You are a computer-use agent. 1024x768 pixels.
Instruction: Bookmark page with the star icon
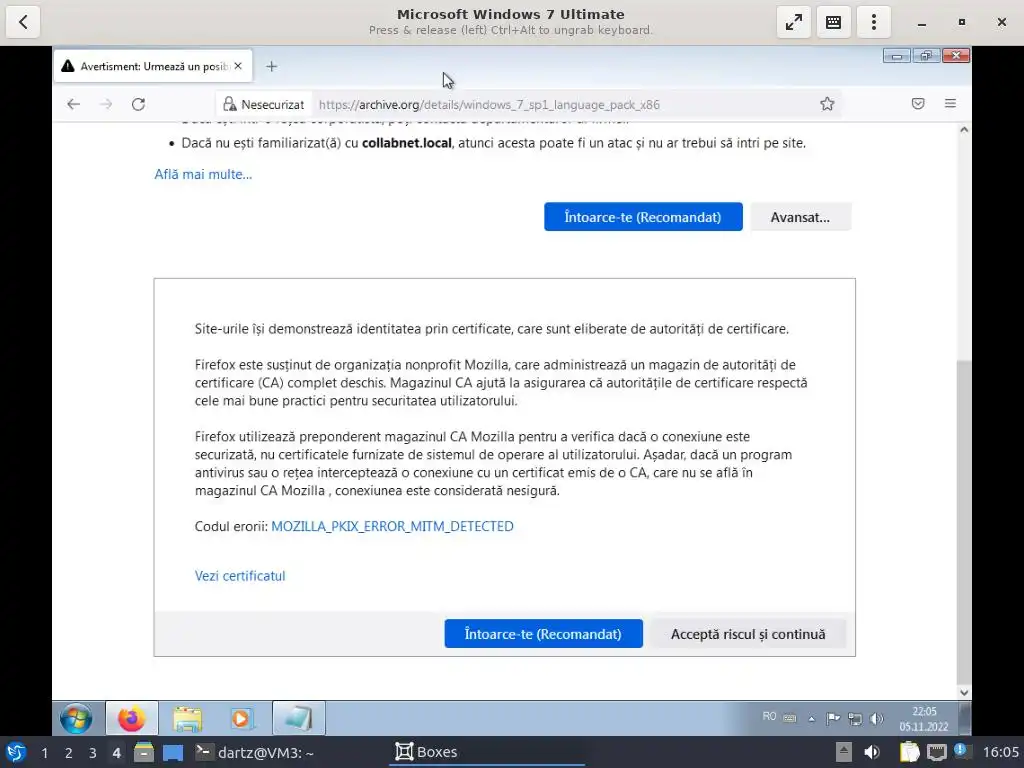pos(827,104)
